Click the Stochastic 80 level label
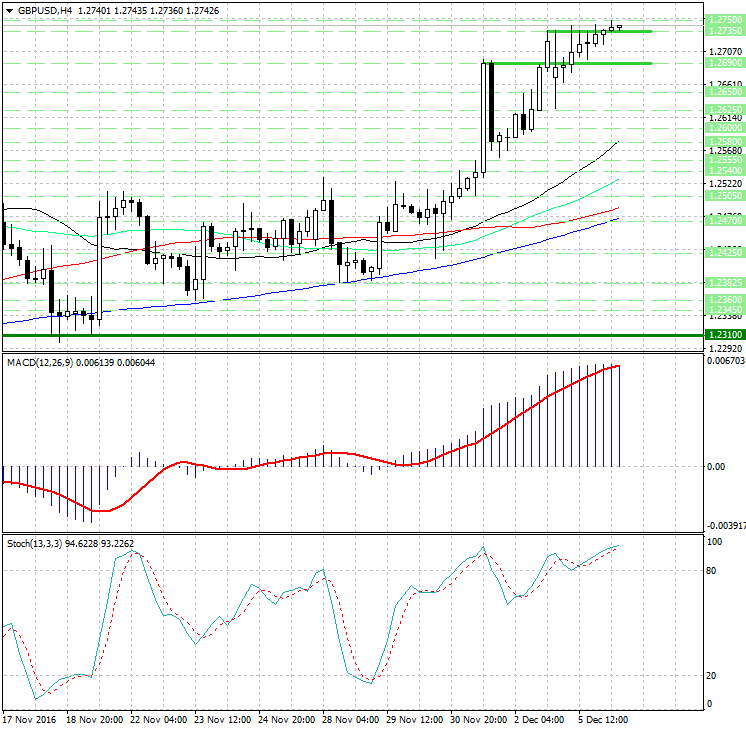 [x=711, y=571]
